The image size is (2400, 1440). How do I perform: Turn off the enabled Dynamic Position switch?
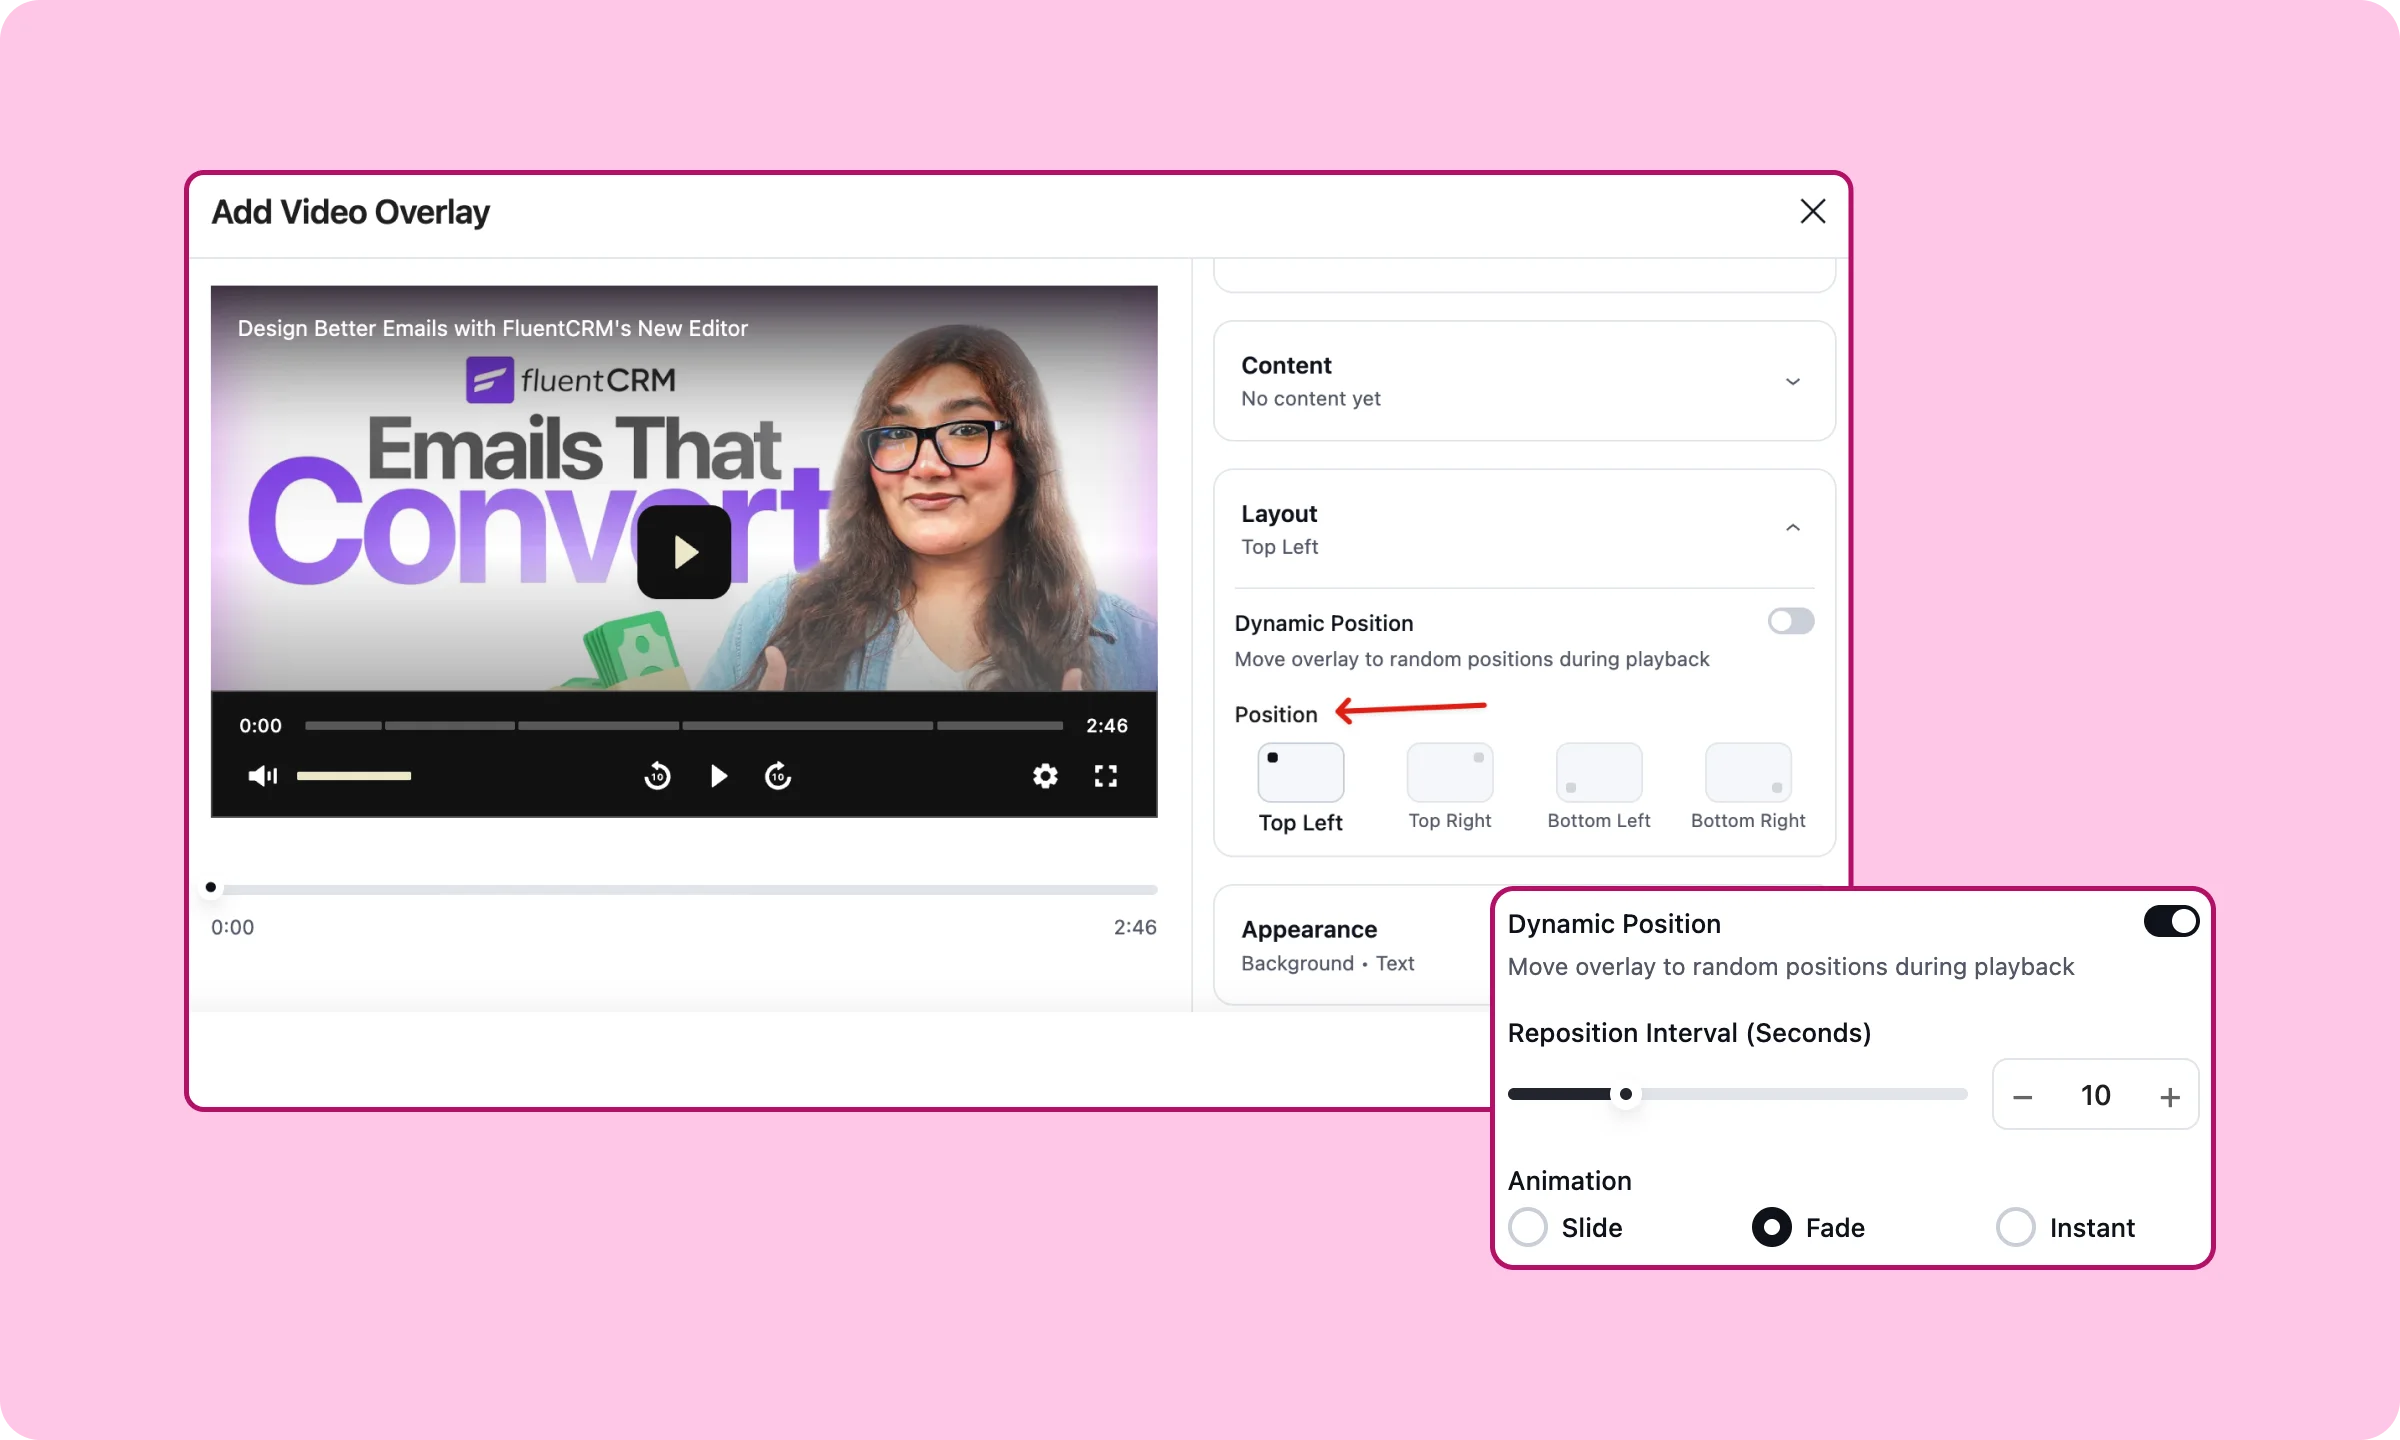[x=2171, y=921]
